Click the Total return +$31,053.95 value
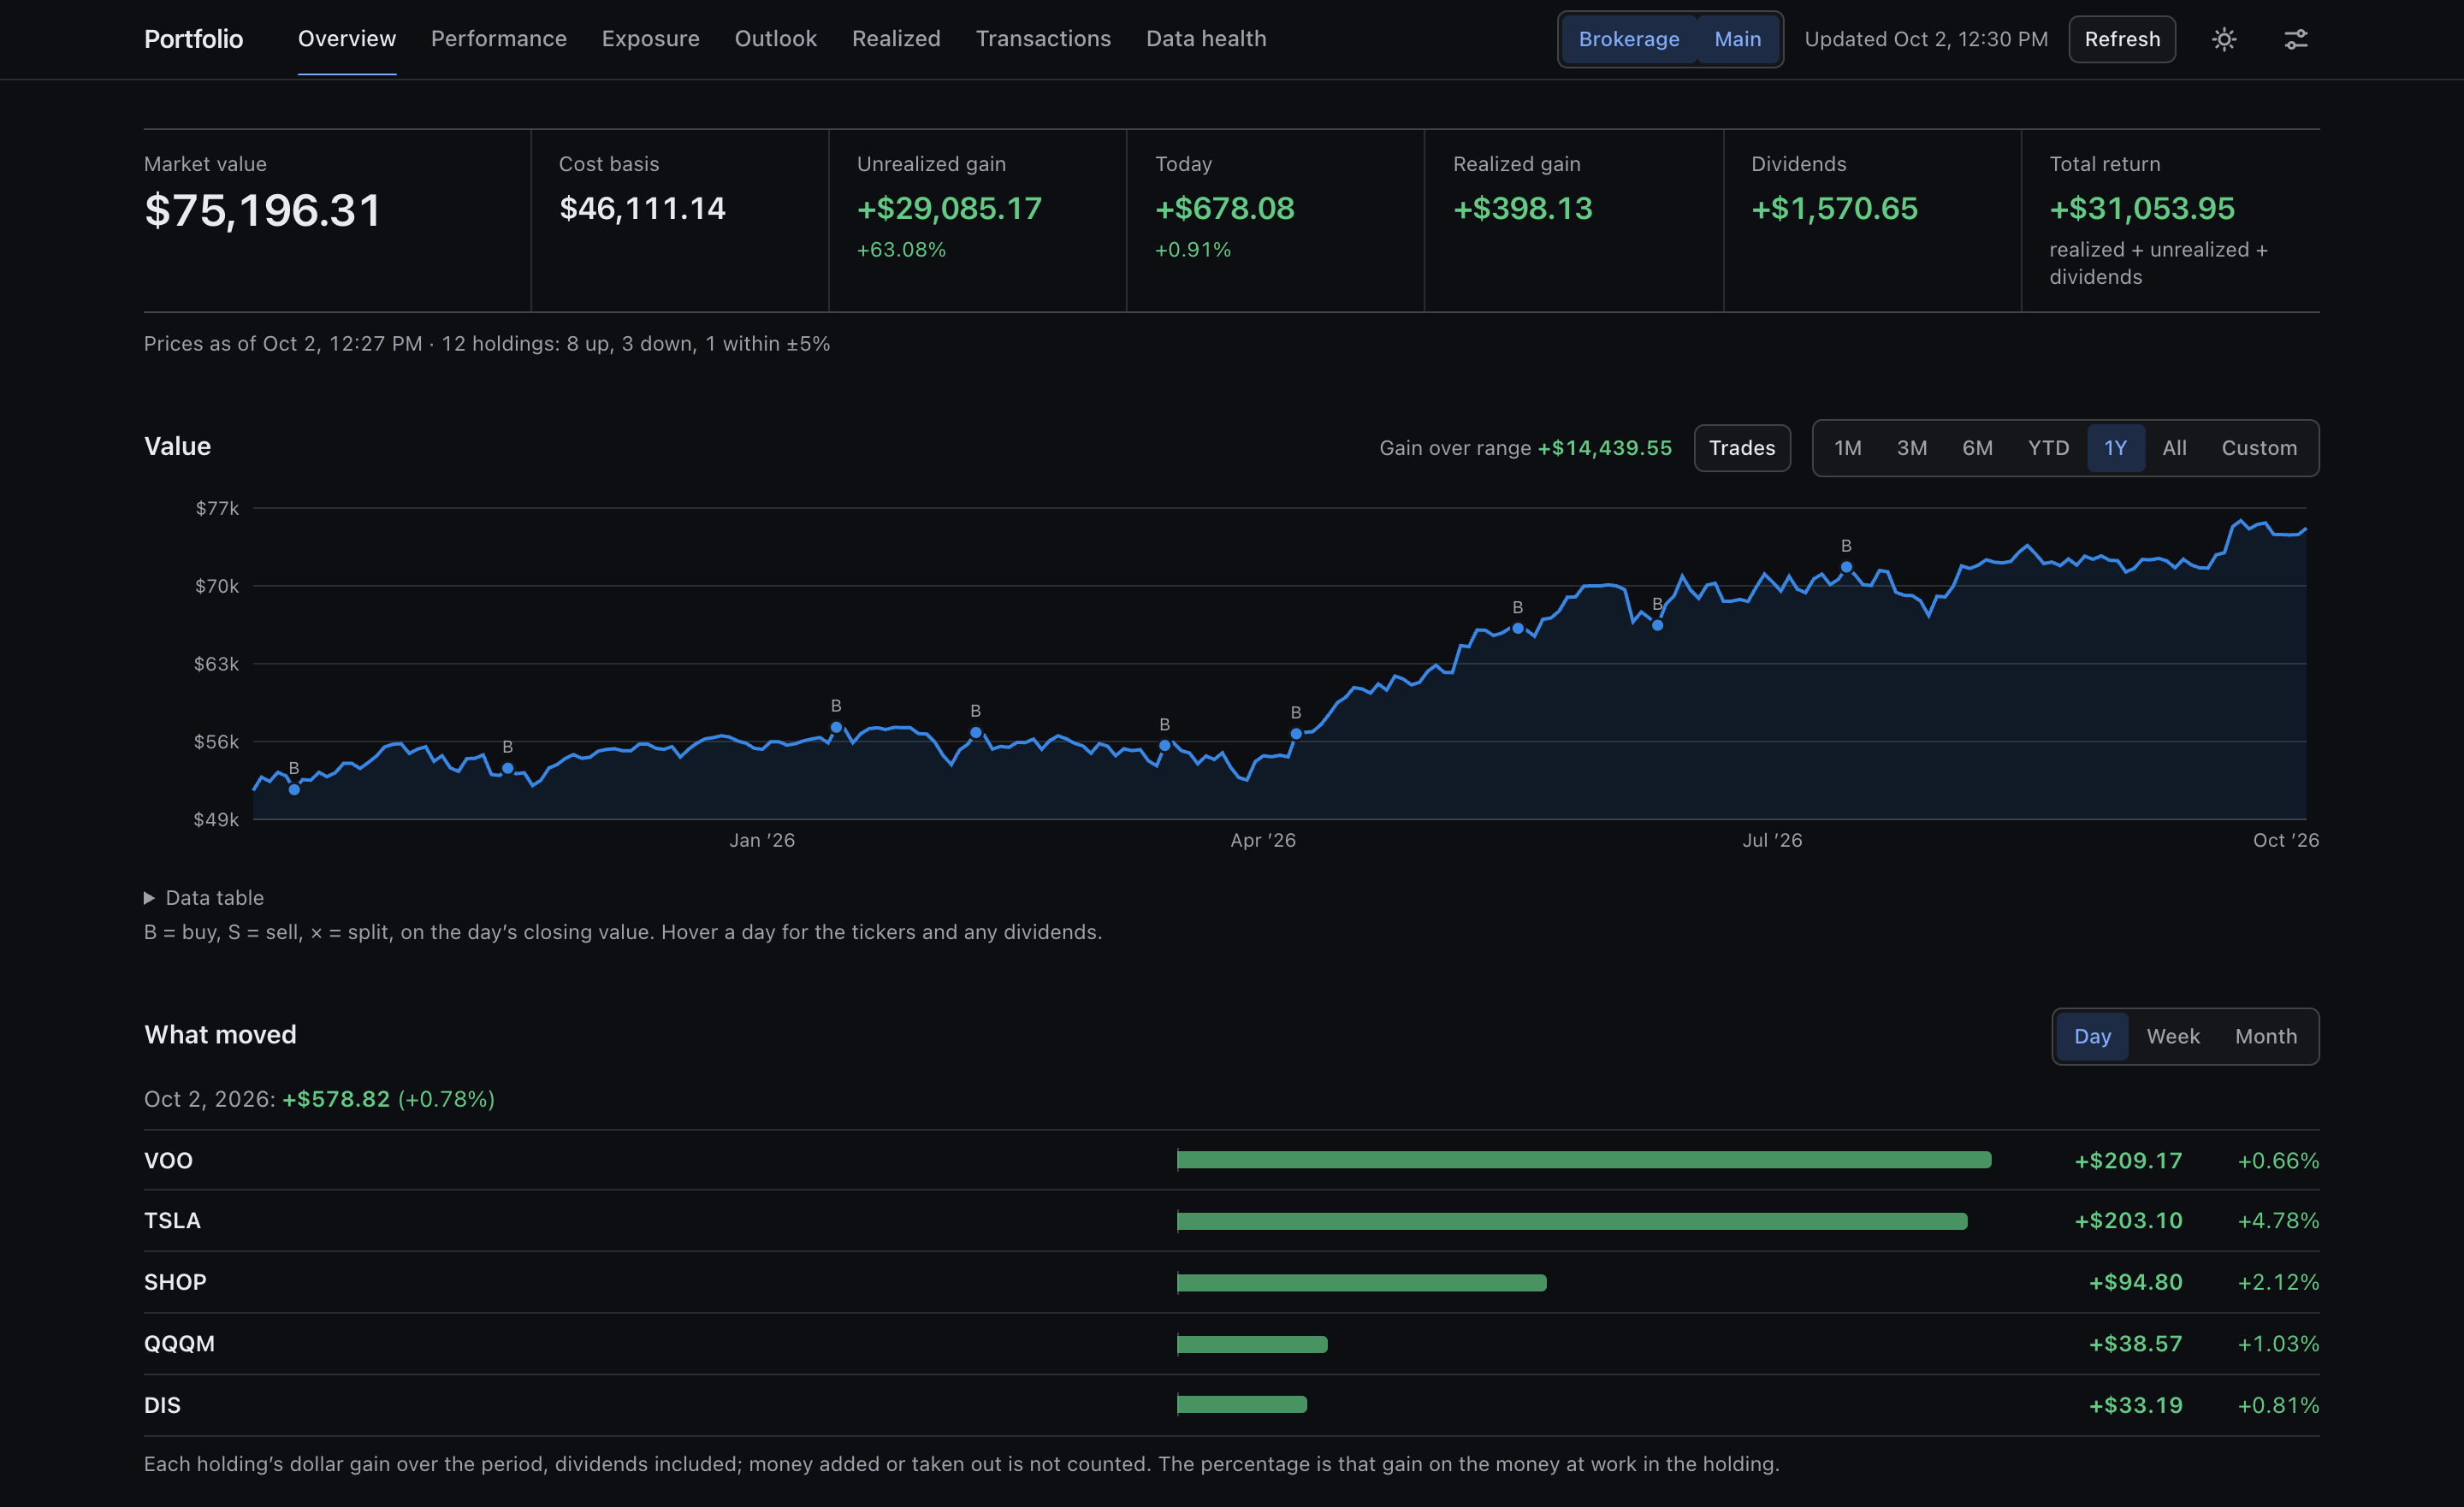The image size is (2464, 1507). [2142, 208]
